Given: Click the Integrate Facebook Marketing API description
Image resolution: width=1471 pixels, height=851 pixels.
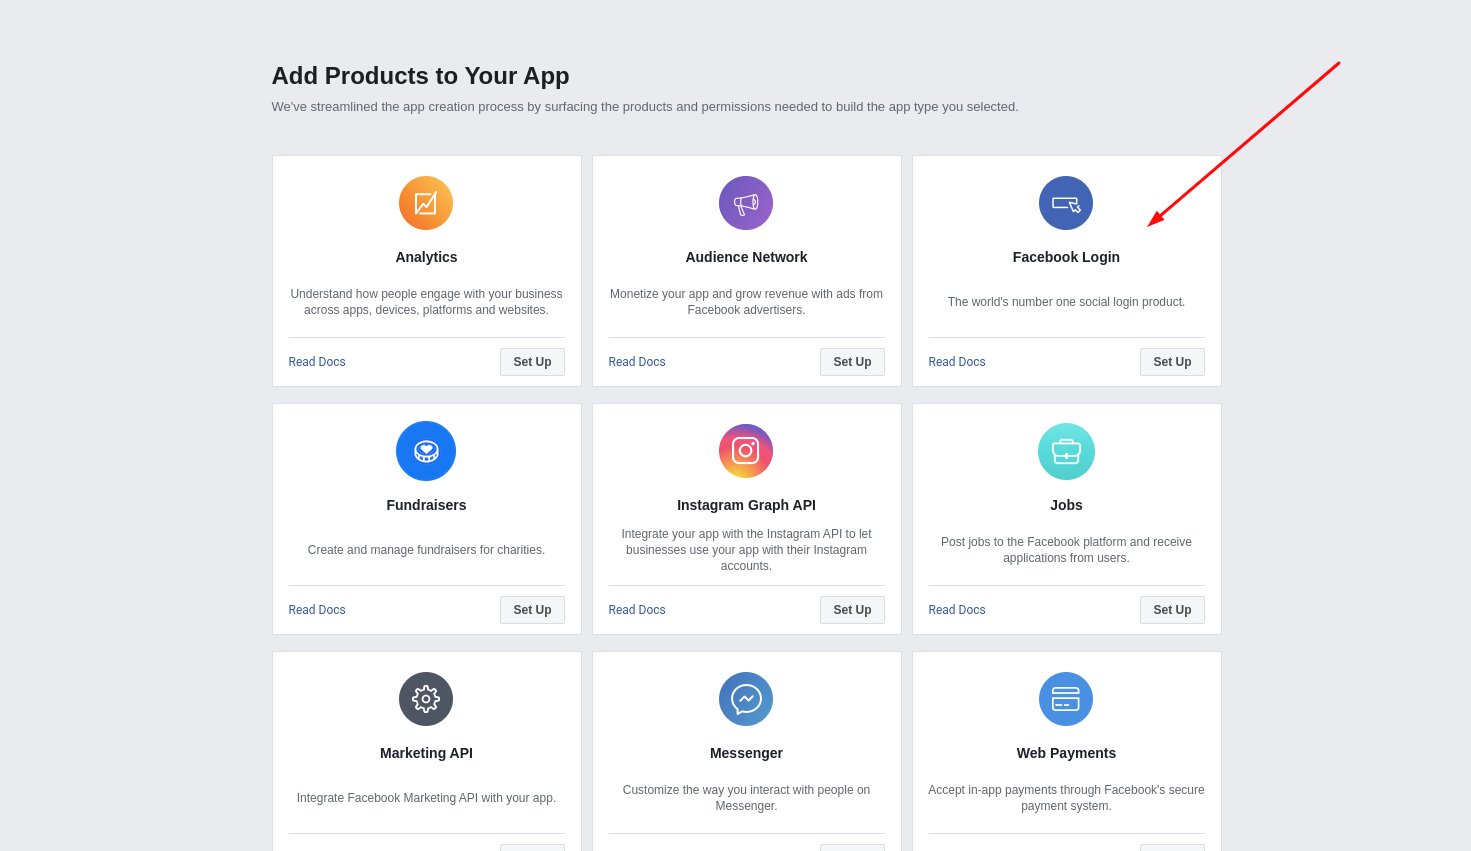Looking at the screenshot, I should click(426, 798).
